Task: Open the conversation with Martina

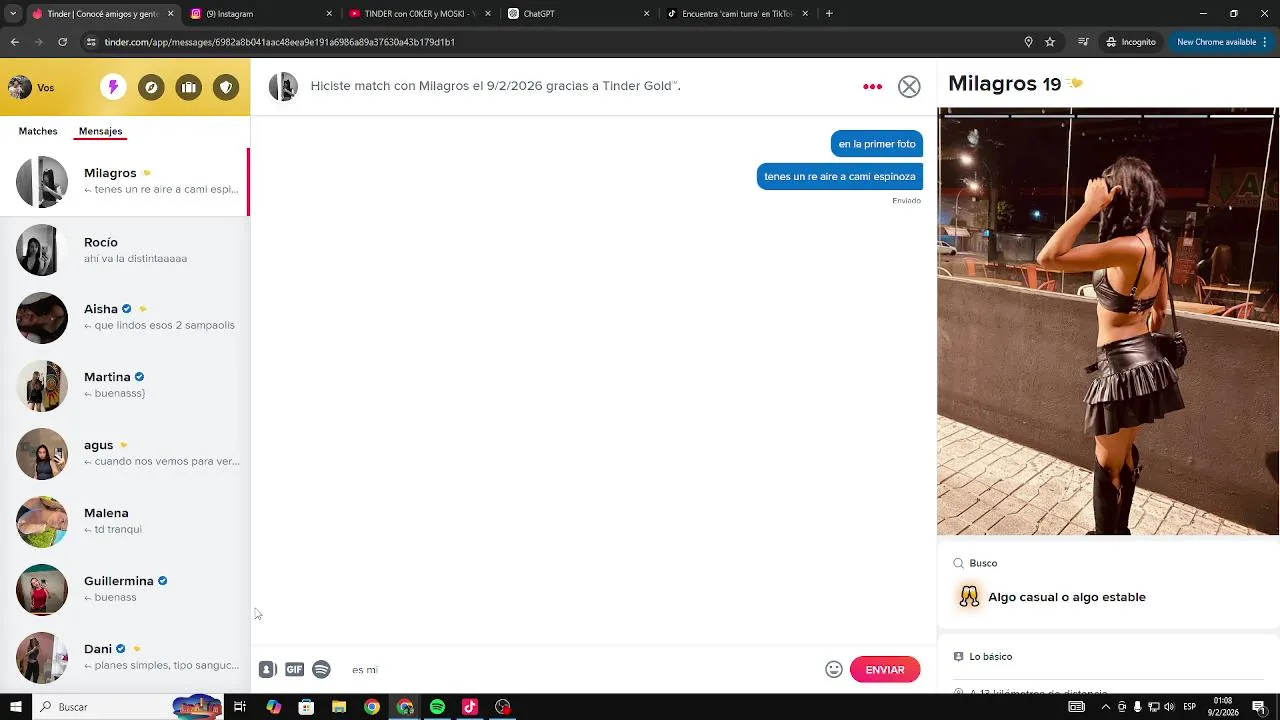Action: coord(124,385)
